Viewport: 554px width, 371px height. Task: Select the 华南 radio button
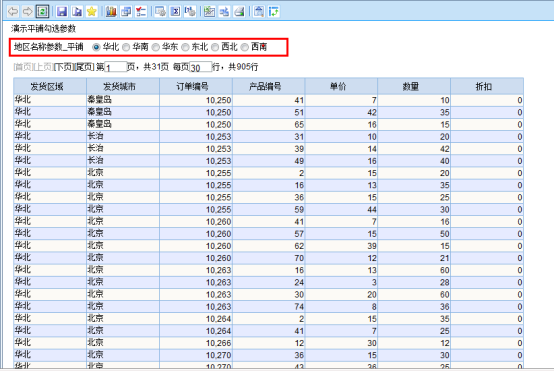126,47
